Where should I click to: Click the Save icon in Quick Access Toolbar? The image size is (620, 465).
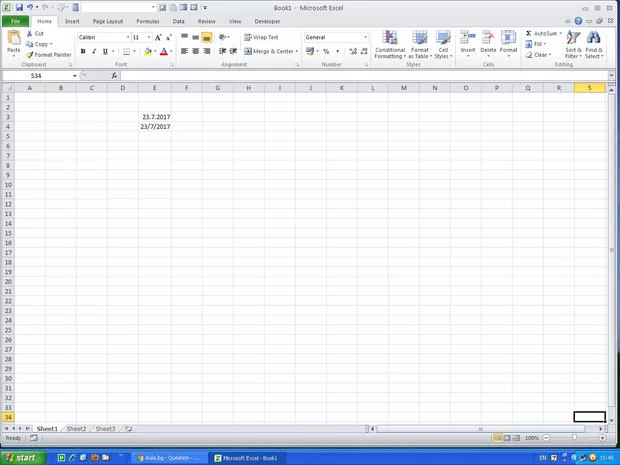(x=18, y=7)
